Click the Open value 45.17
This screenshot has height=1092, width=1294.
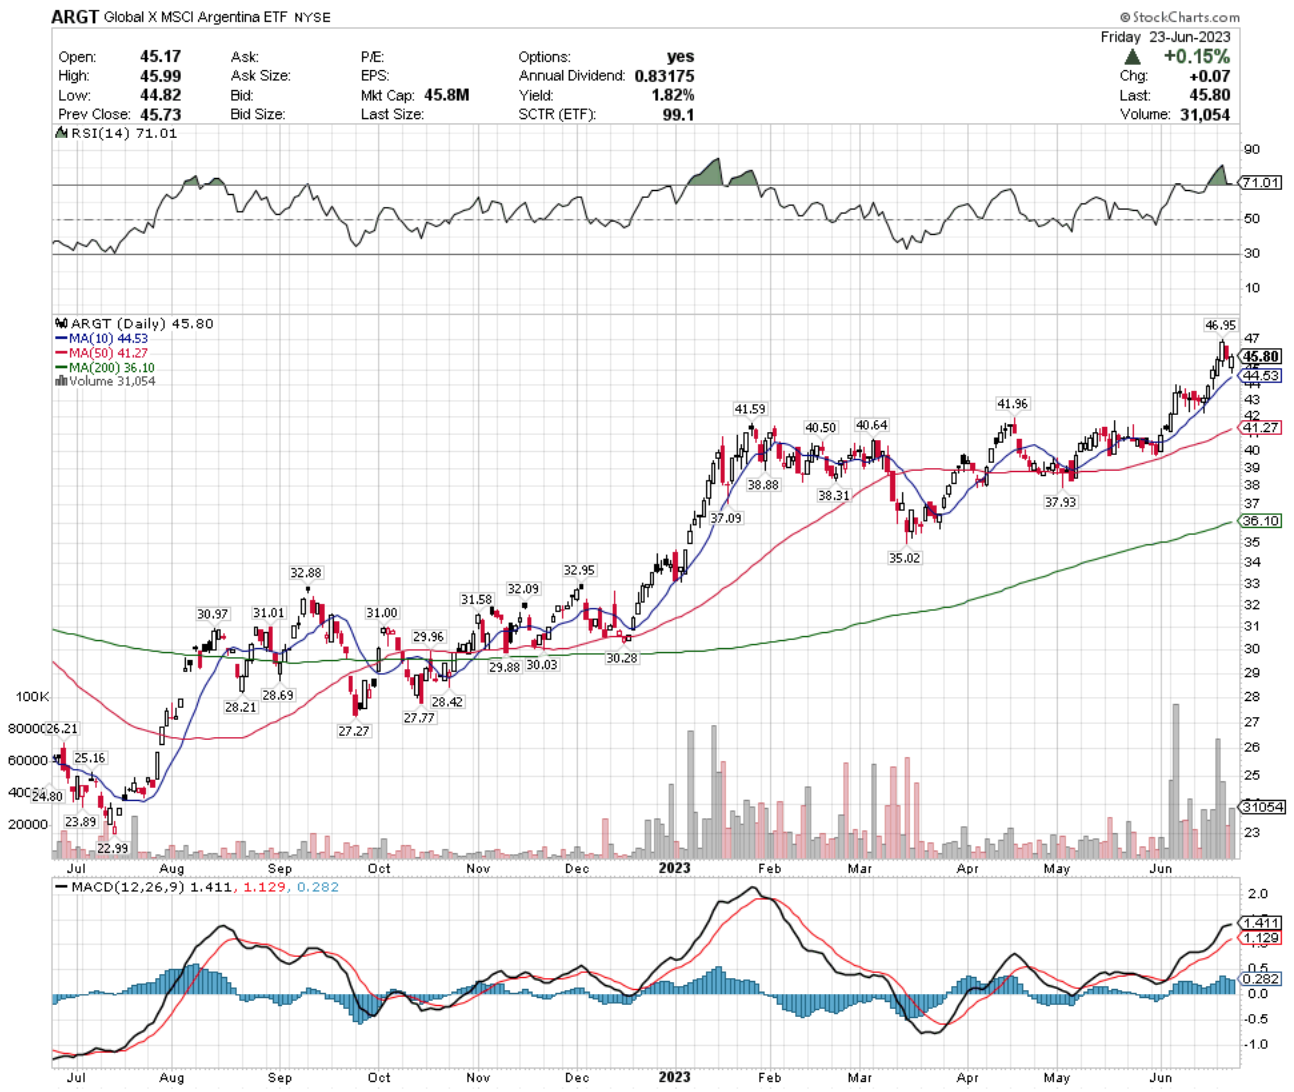pos(160,57)
